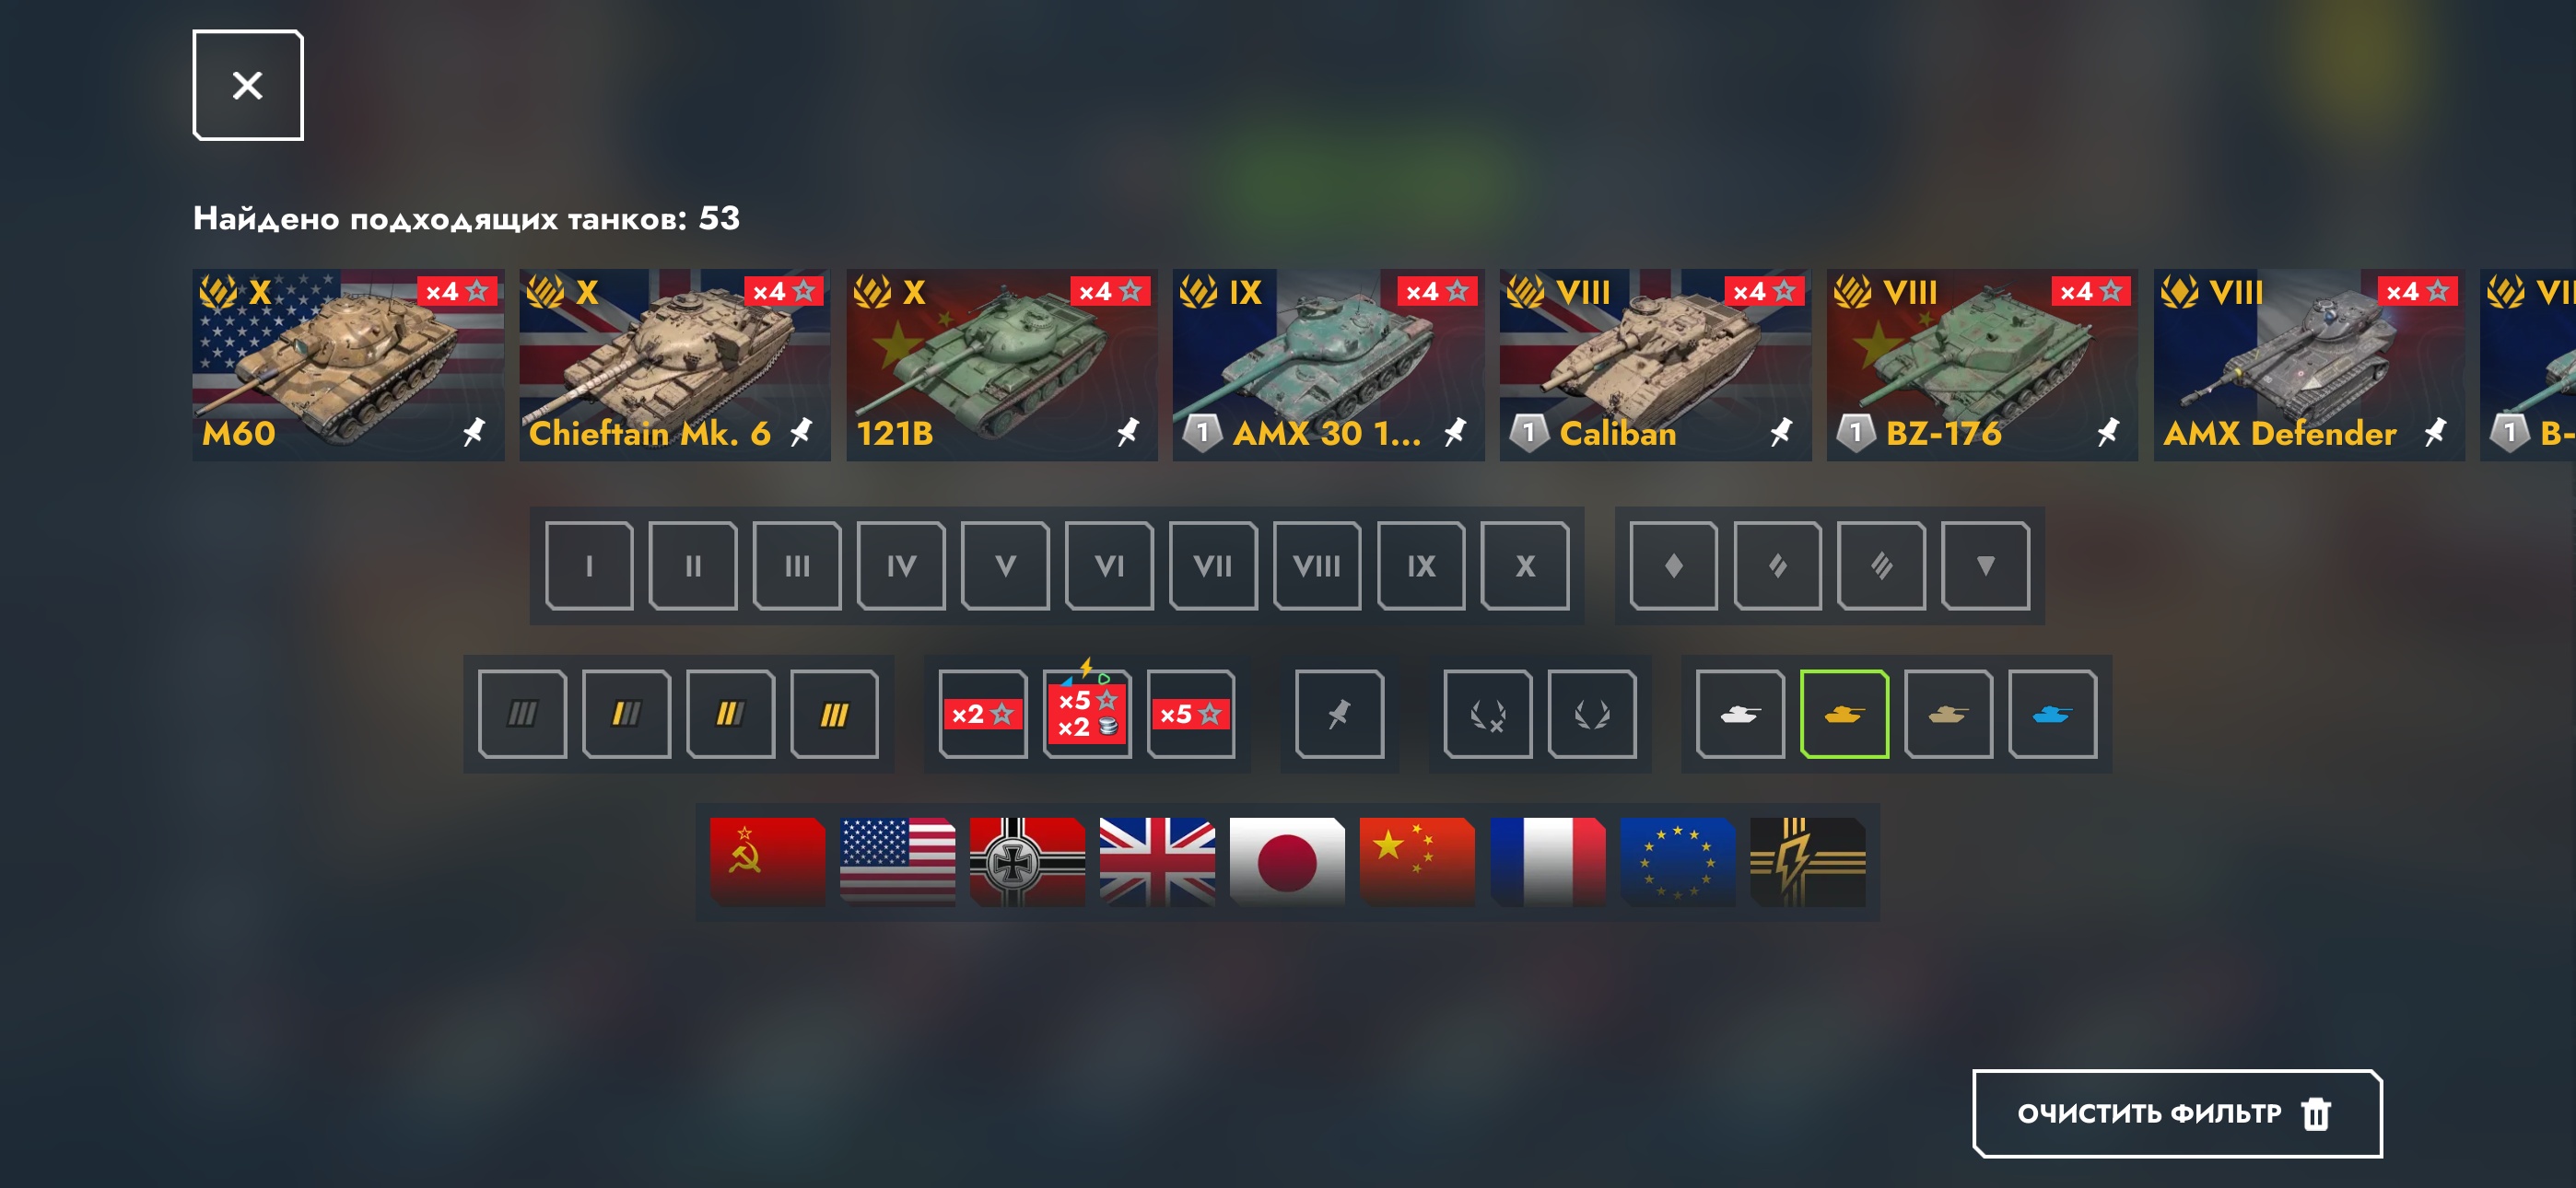This screenshot has width=2576, height=1188.
Task: Choose the Germany iron cross flag filter
Action: click(1027, 861)
